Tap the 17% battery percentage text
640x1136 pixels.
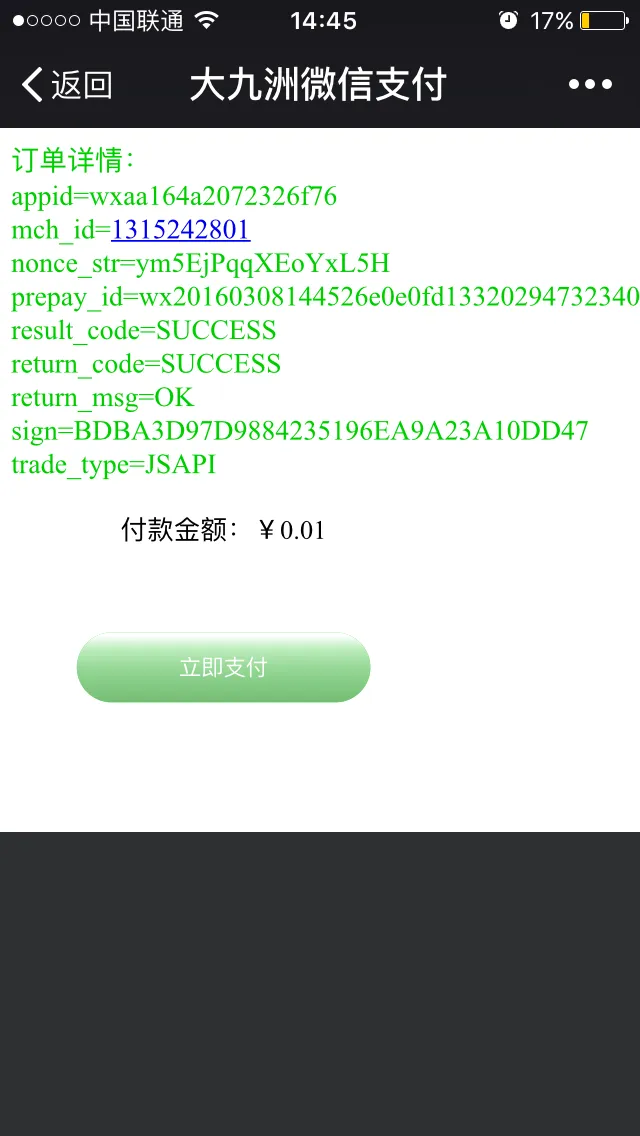click(x=552, y=20)
